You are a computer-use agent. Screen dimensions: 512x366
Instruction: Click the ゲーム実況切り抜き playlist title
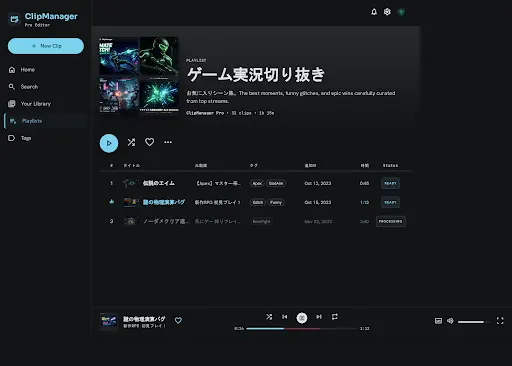click(256, 75)
